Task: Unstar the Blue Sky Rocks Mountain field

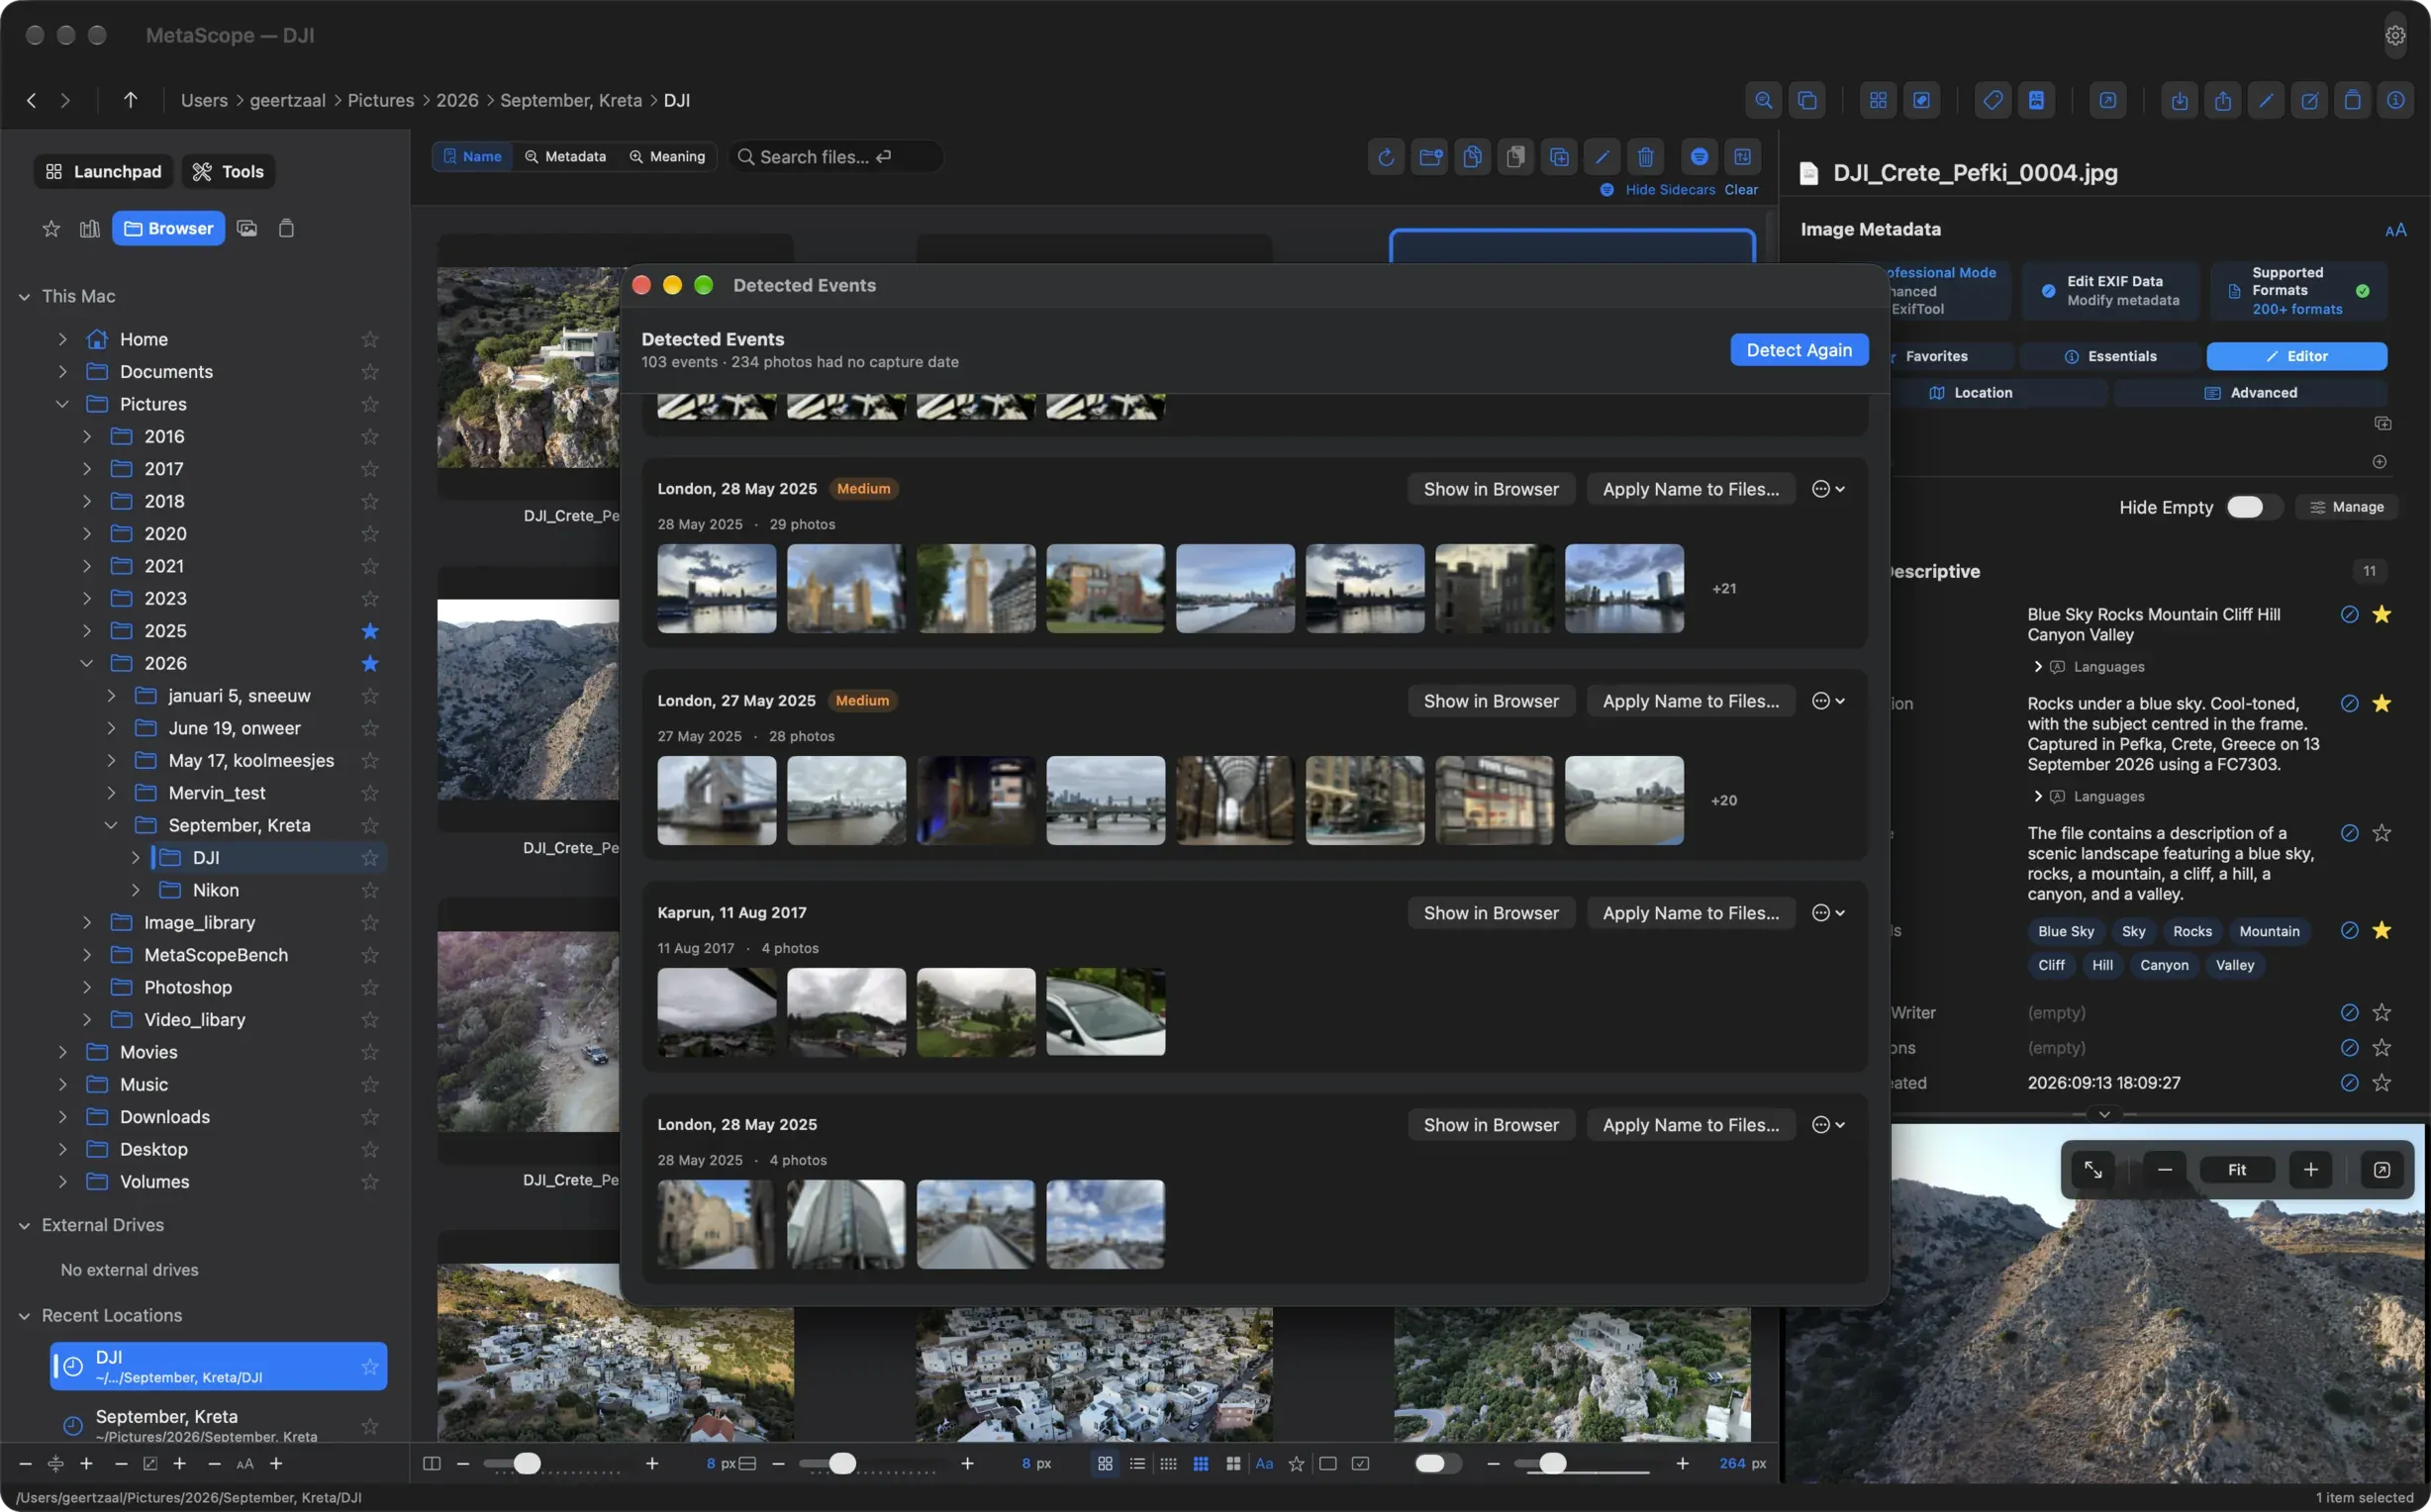Action: point(2382,615)
